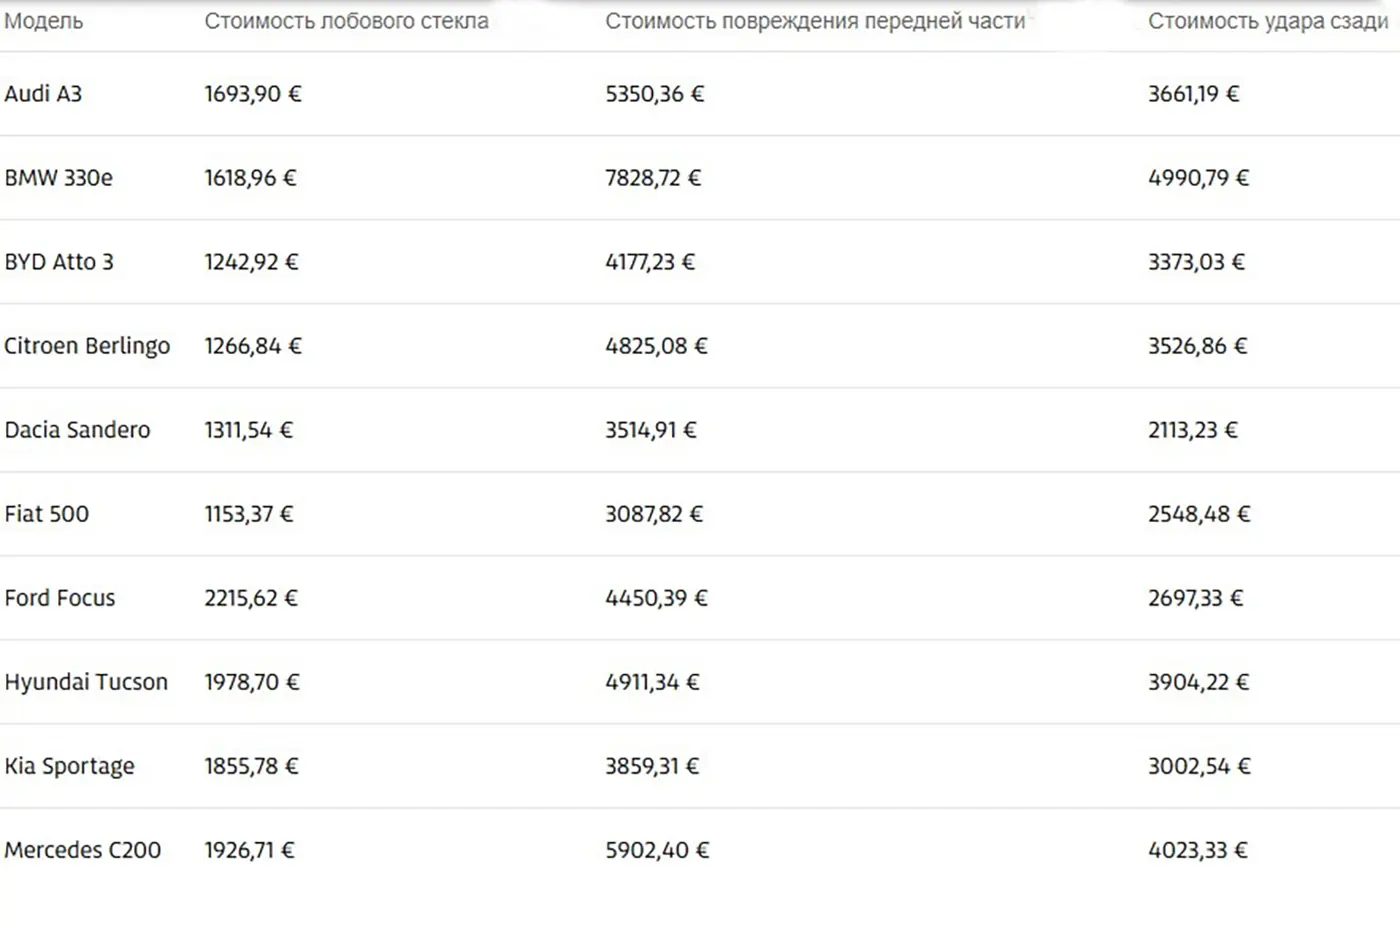The image size is (1400, 934).
Task: Click the Ford Focus row name
Action: [x=60, y=598]
